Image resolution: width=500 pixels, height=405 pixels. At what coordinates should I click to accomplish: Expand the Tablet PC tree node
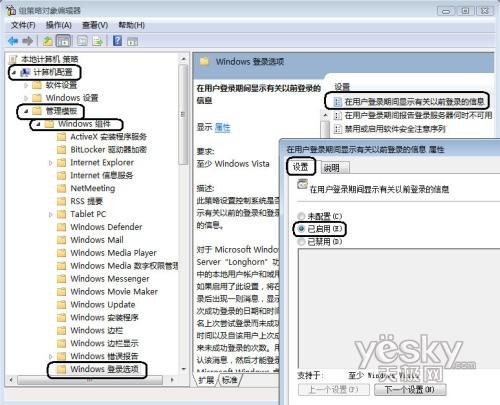tap(51, 214)
